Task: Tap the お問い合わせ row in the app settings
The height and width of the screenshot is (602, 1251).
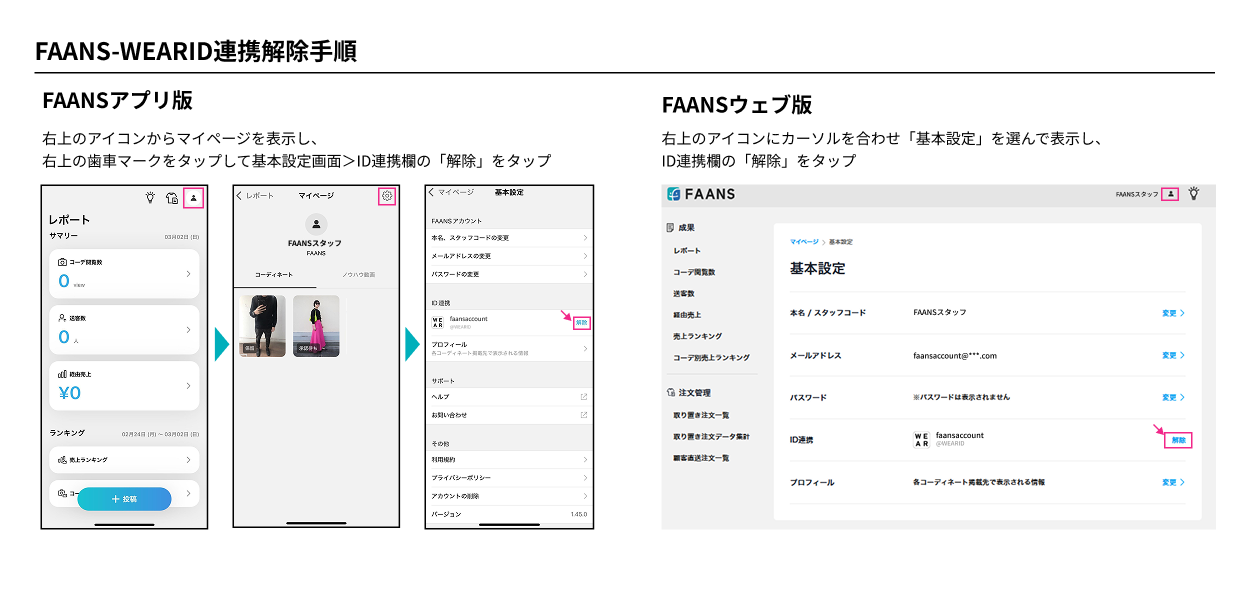Action: [509, 415]
